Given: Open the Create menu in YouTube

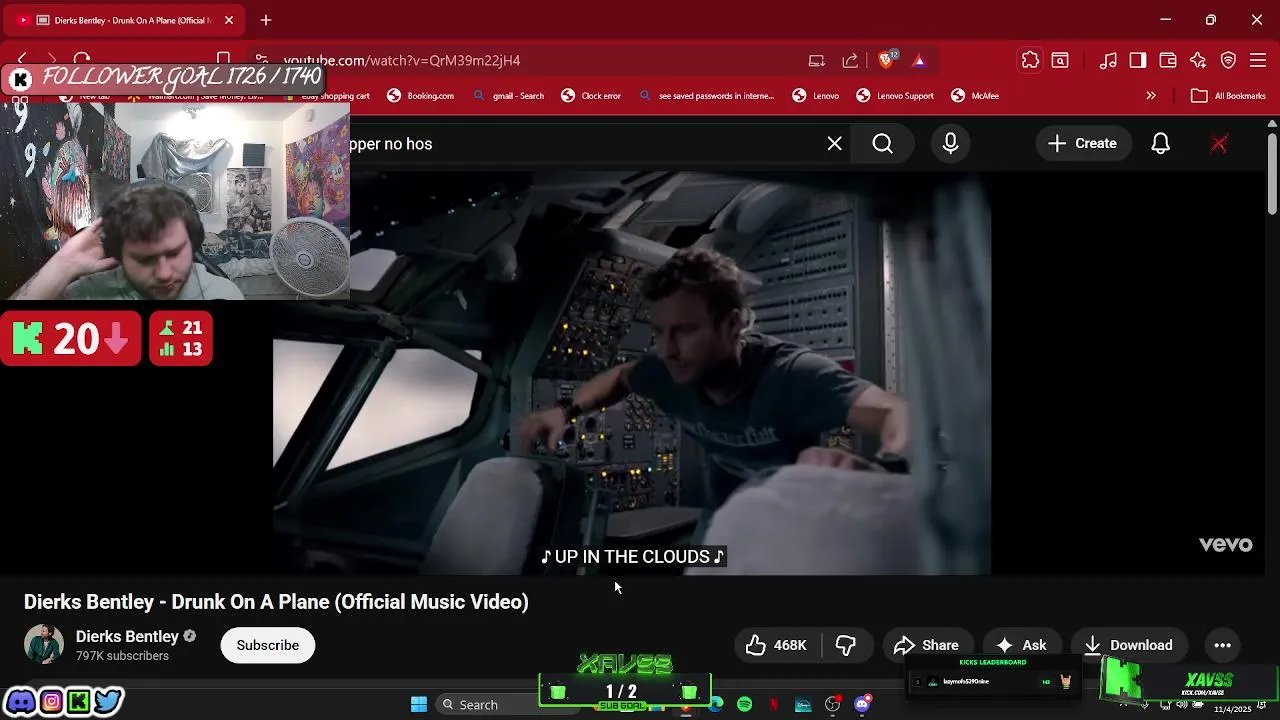Looking at the screenshot, I should pos(1082,144).
